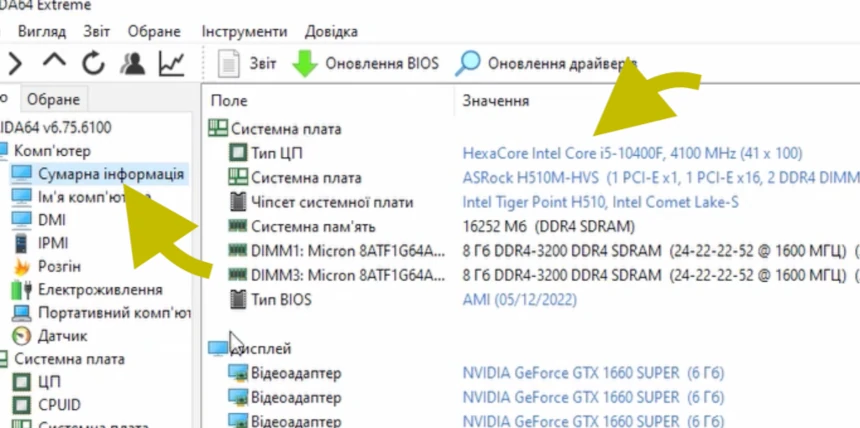Select Сумарна інформація tree item
Image resolution: width=860 pixels, height=428 pixels.
coord(111,174)
